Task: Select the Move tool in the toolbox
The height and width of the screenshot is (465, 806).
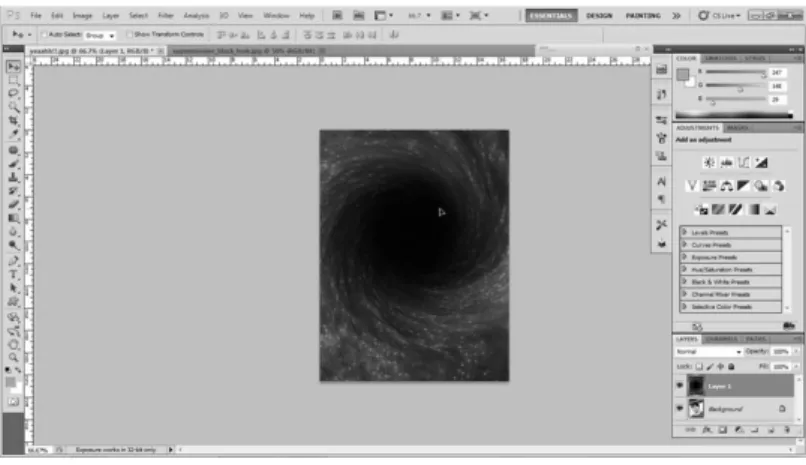Action: [x=13, y=67]
